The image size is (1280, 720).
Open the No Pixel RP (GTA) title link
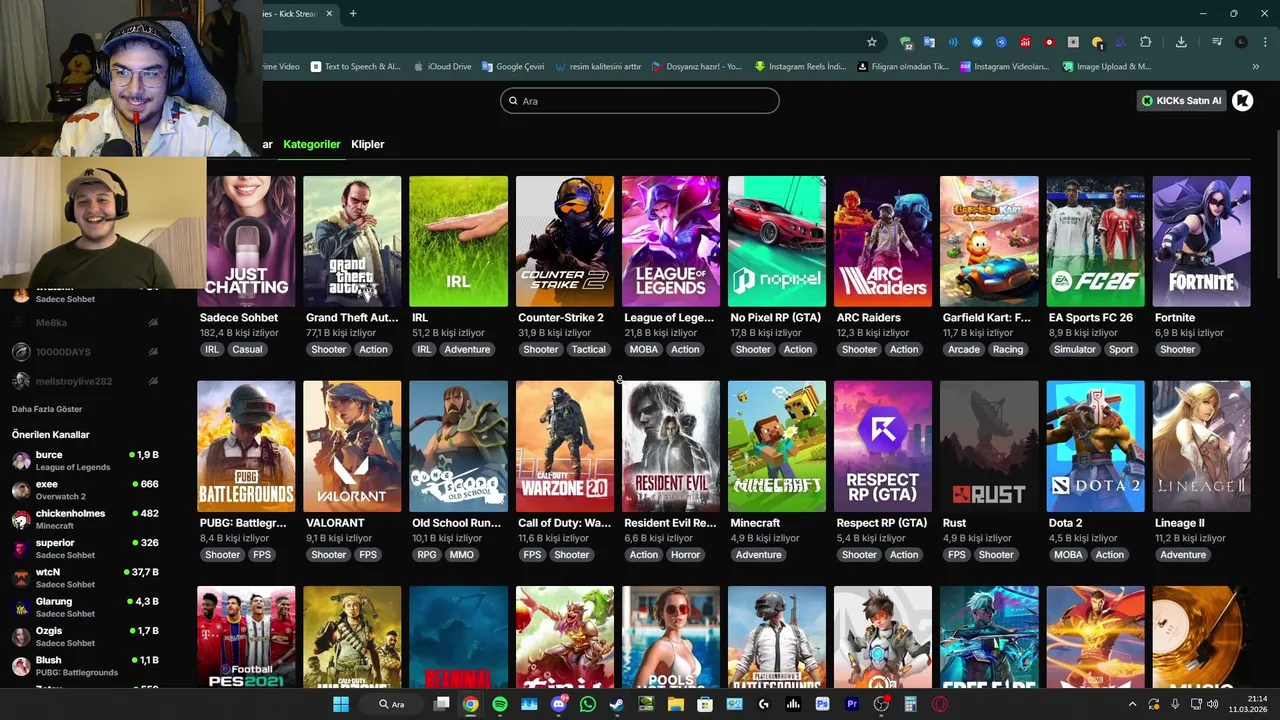(x=775, y=318)
